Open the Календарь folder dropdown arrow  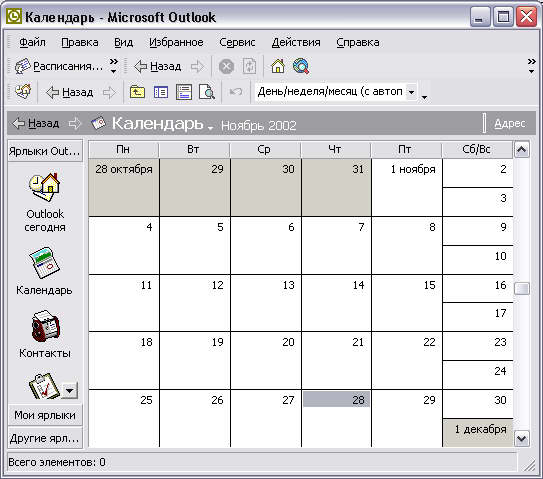click(x=210, y=128)
